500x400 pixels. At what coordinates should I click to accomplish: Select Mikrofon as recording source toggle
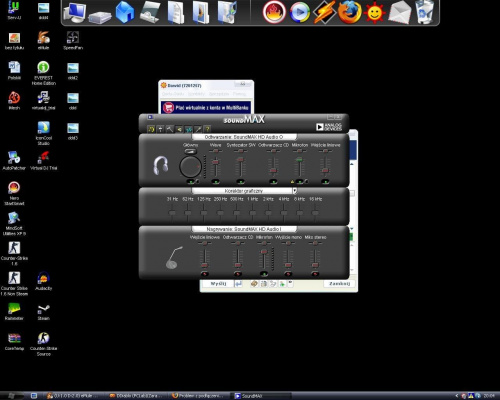(x=264, y=274)
